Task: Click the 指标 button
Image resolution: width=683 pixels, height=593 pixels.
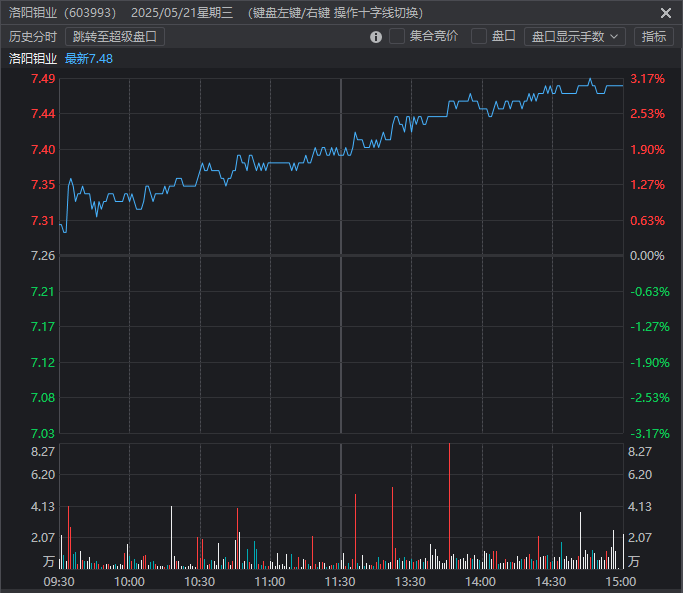Action: [654, 37]
